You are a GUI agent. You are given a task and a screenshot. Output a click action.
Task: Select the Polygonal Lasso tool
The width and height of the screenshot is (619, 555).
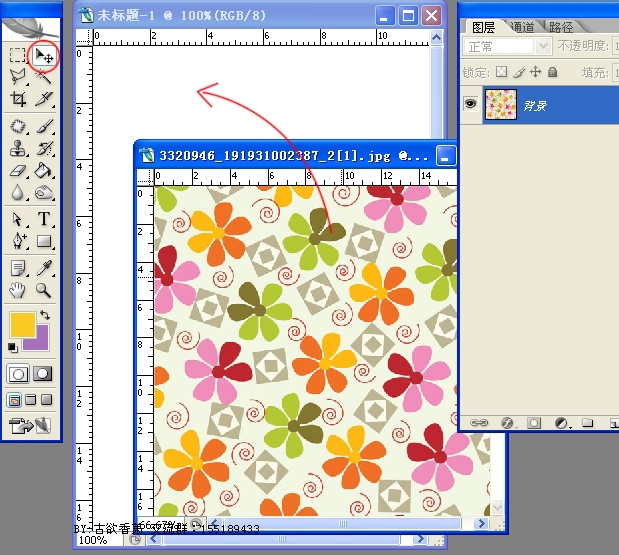18,77
